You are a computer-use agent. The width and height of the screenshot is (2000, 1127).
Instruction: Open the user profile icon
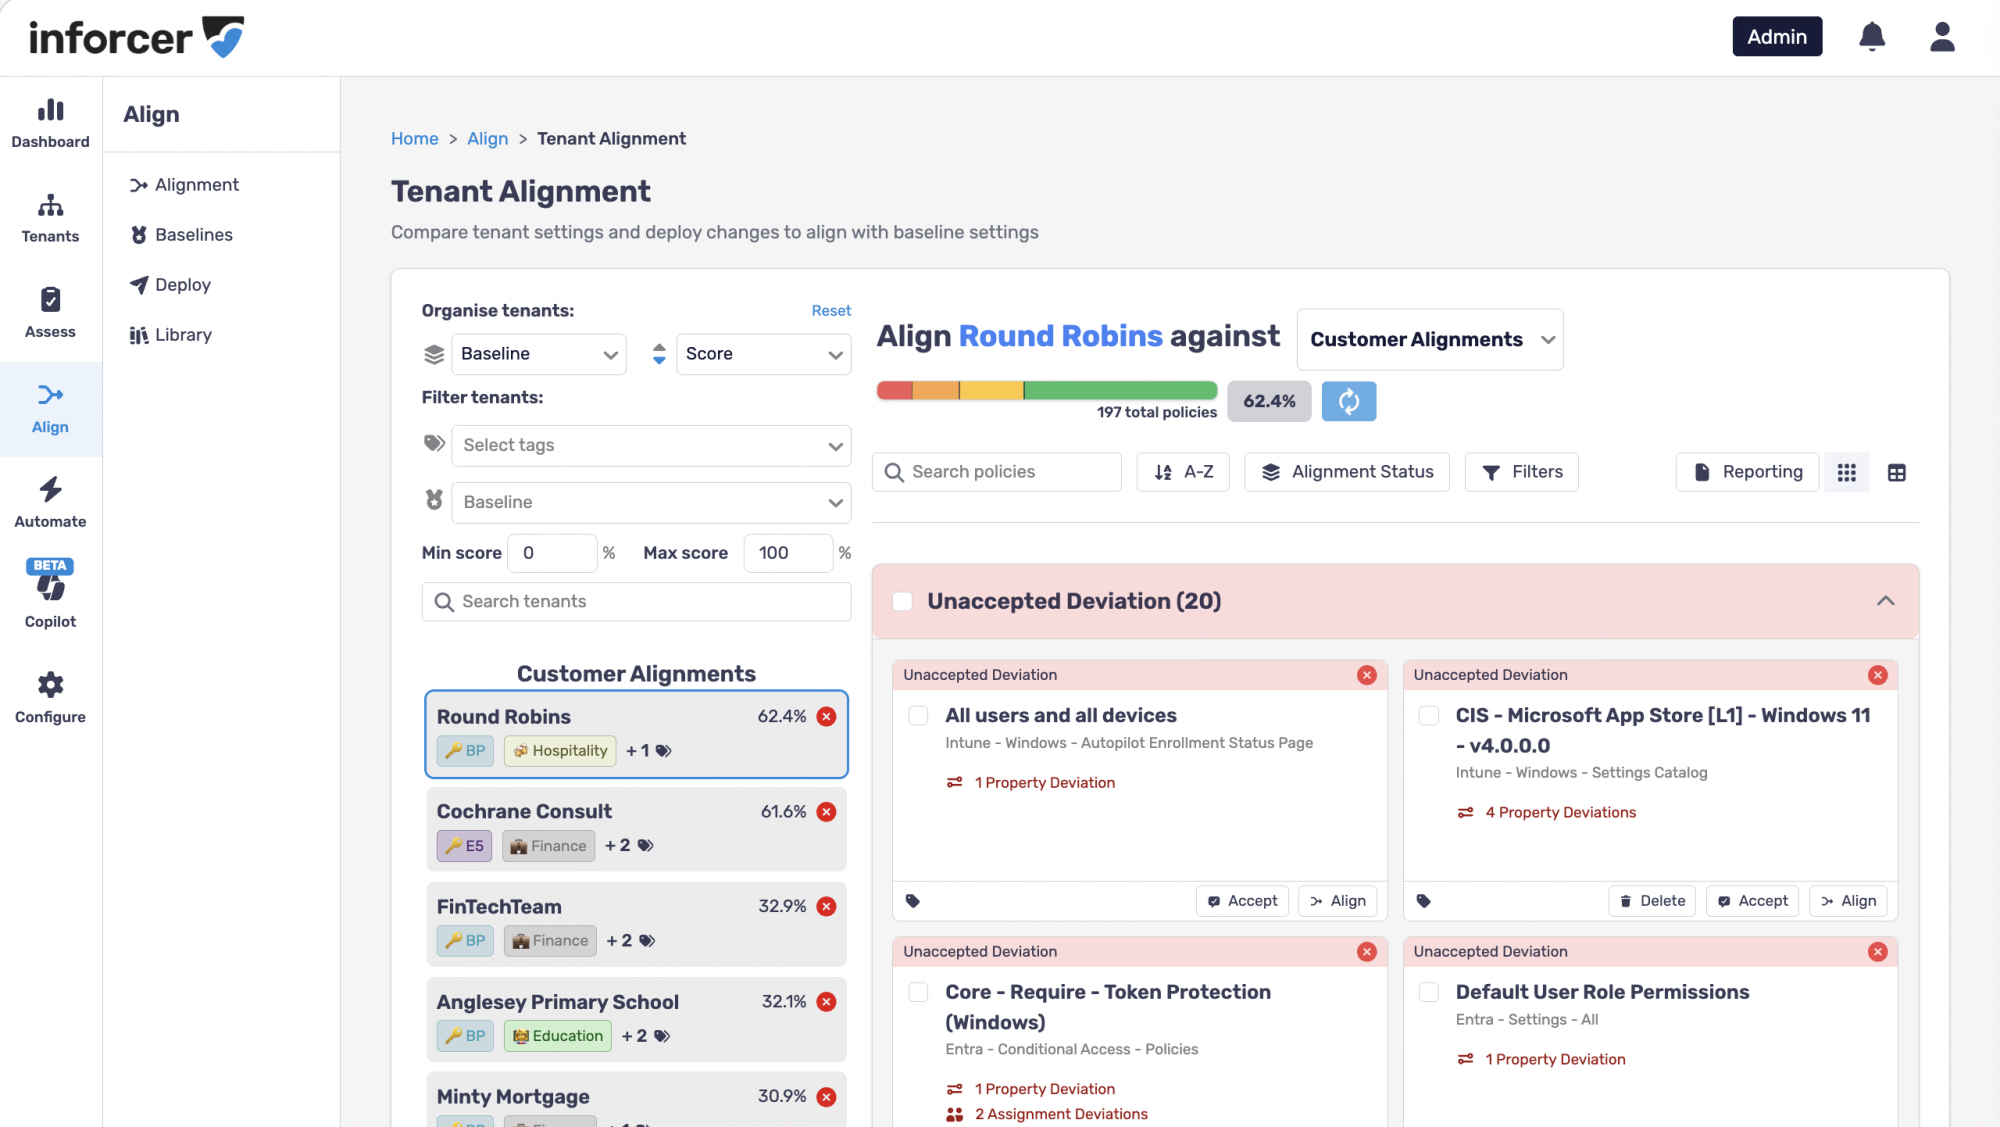click(x=1942, y=37)
